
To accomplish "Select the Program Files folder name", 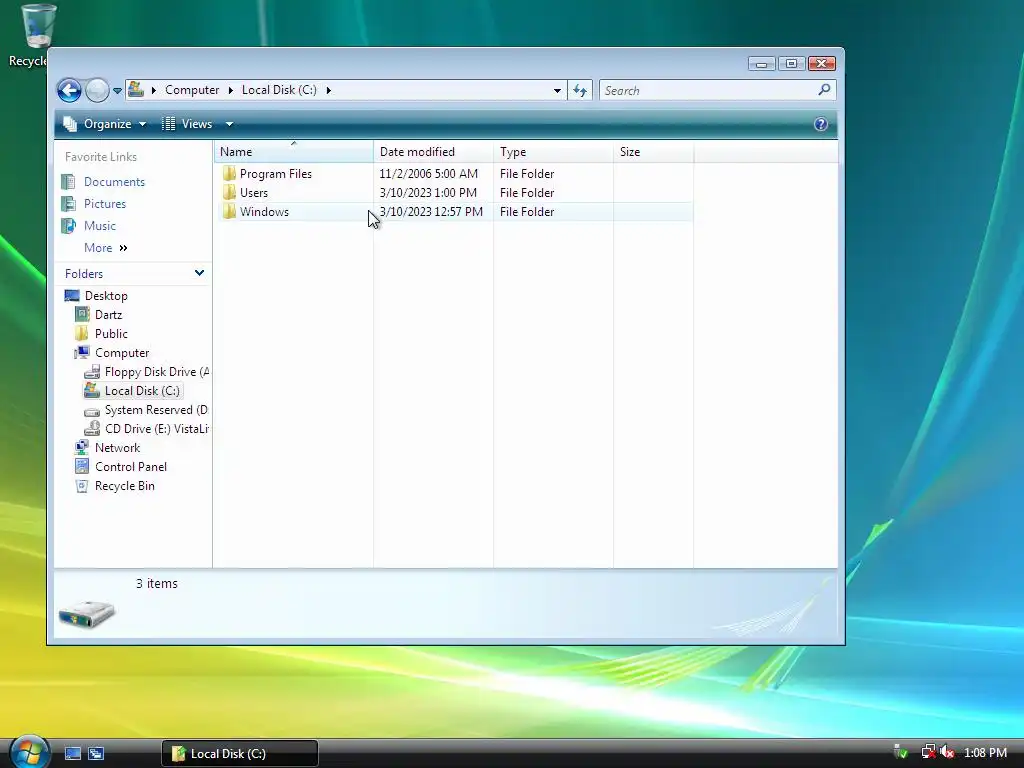I will coord(276,174).
